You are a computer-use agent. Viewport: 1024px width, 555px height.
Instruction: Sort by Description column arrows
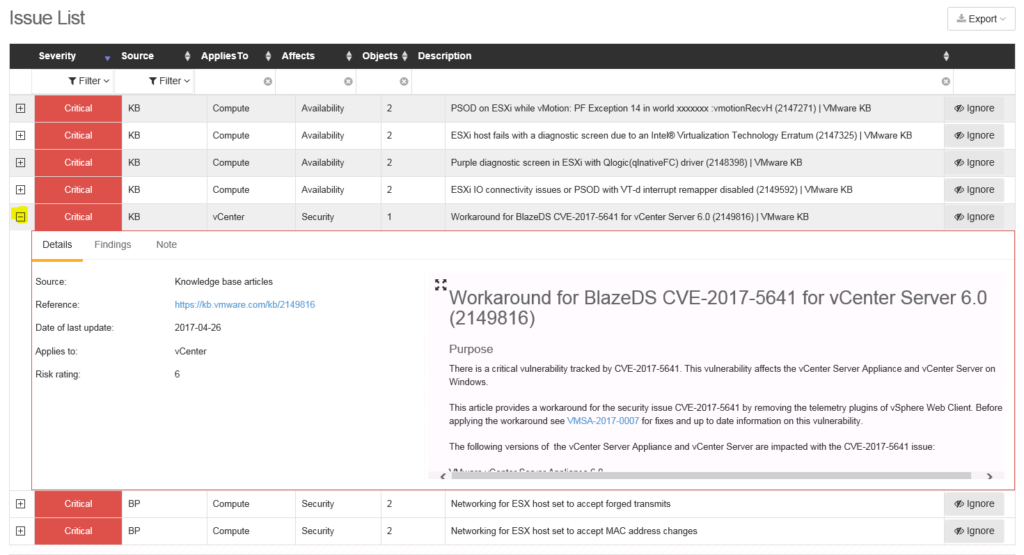click(x=946, y=56)
